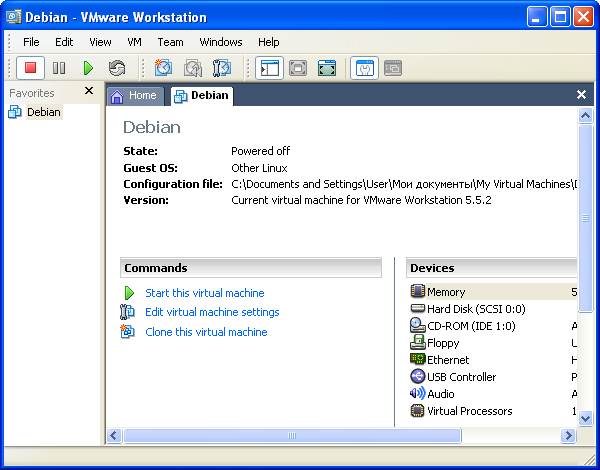This screenshot has width=600, height=470.
Task: Open the Snapshot Manager toolbar icon
Action: click(x=222, y=68)
